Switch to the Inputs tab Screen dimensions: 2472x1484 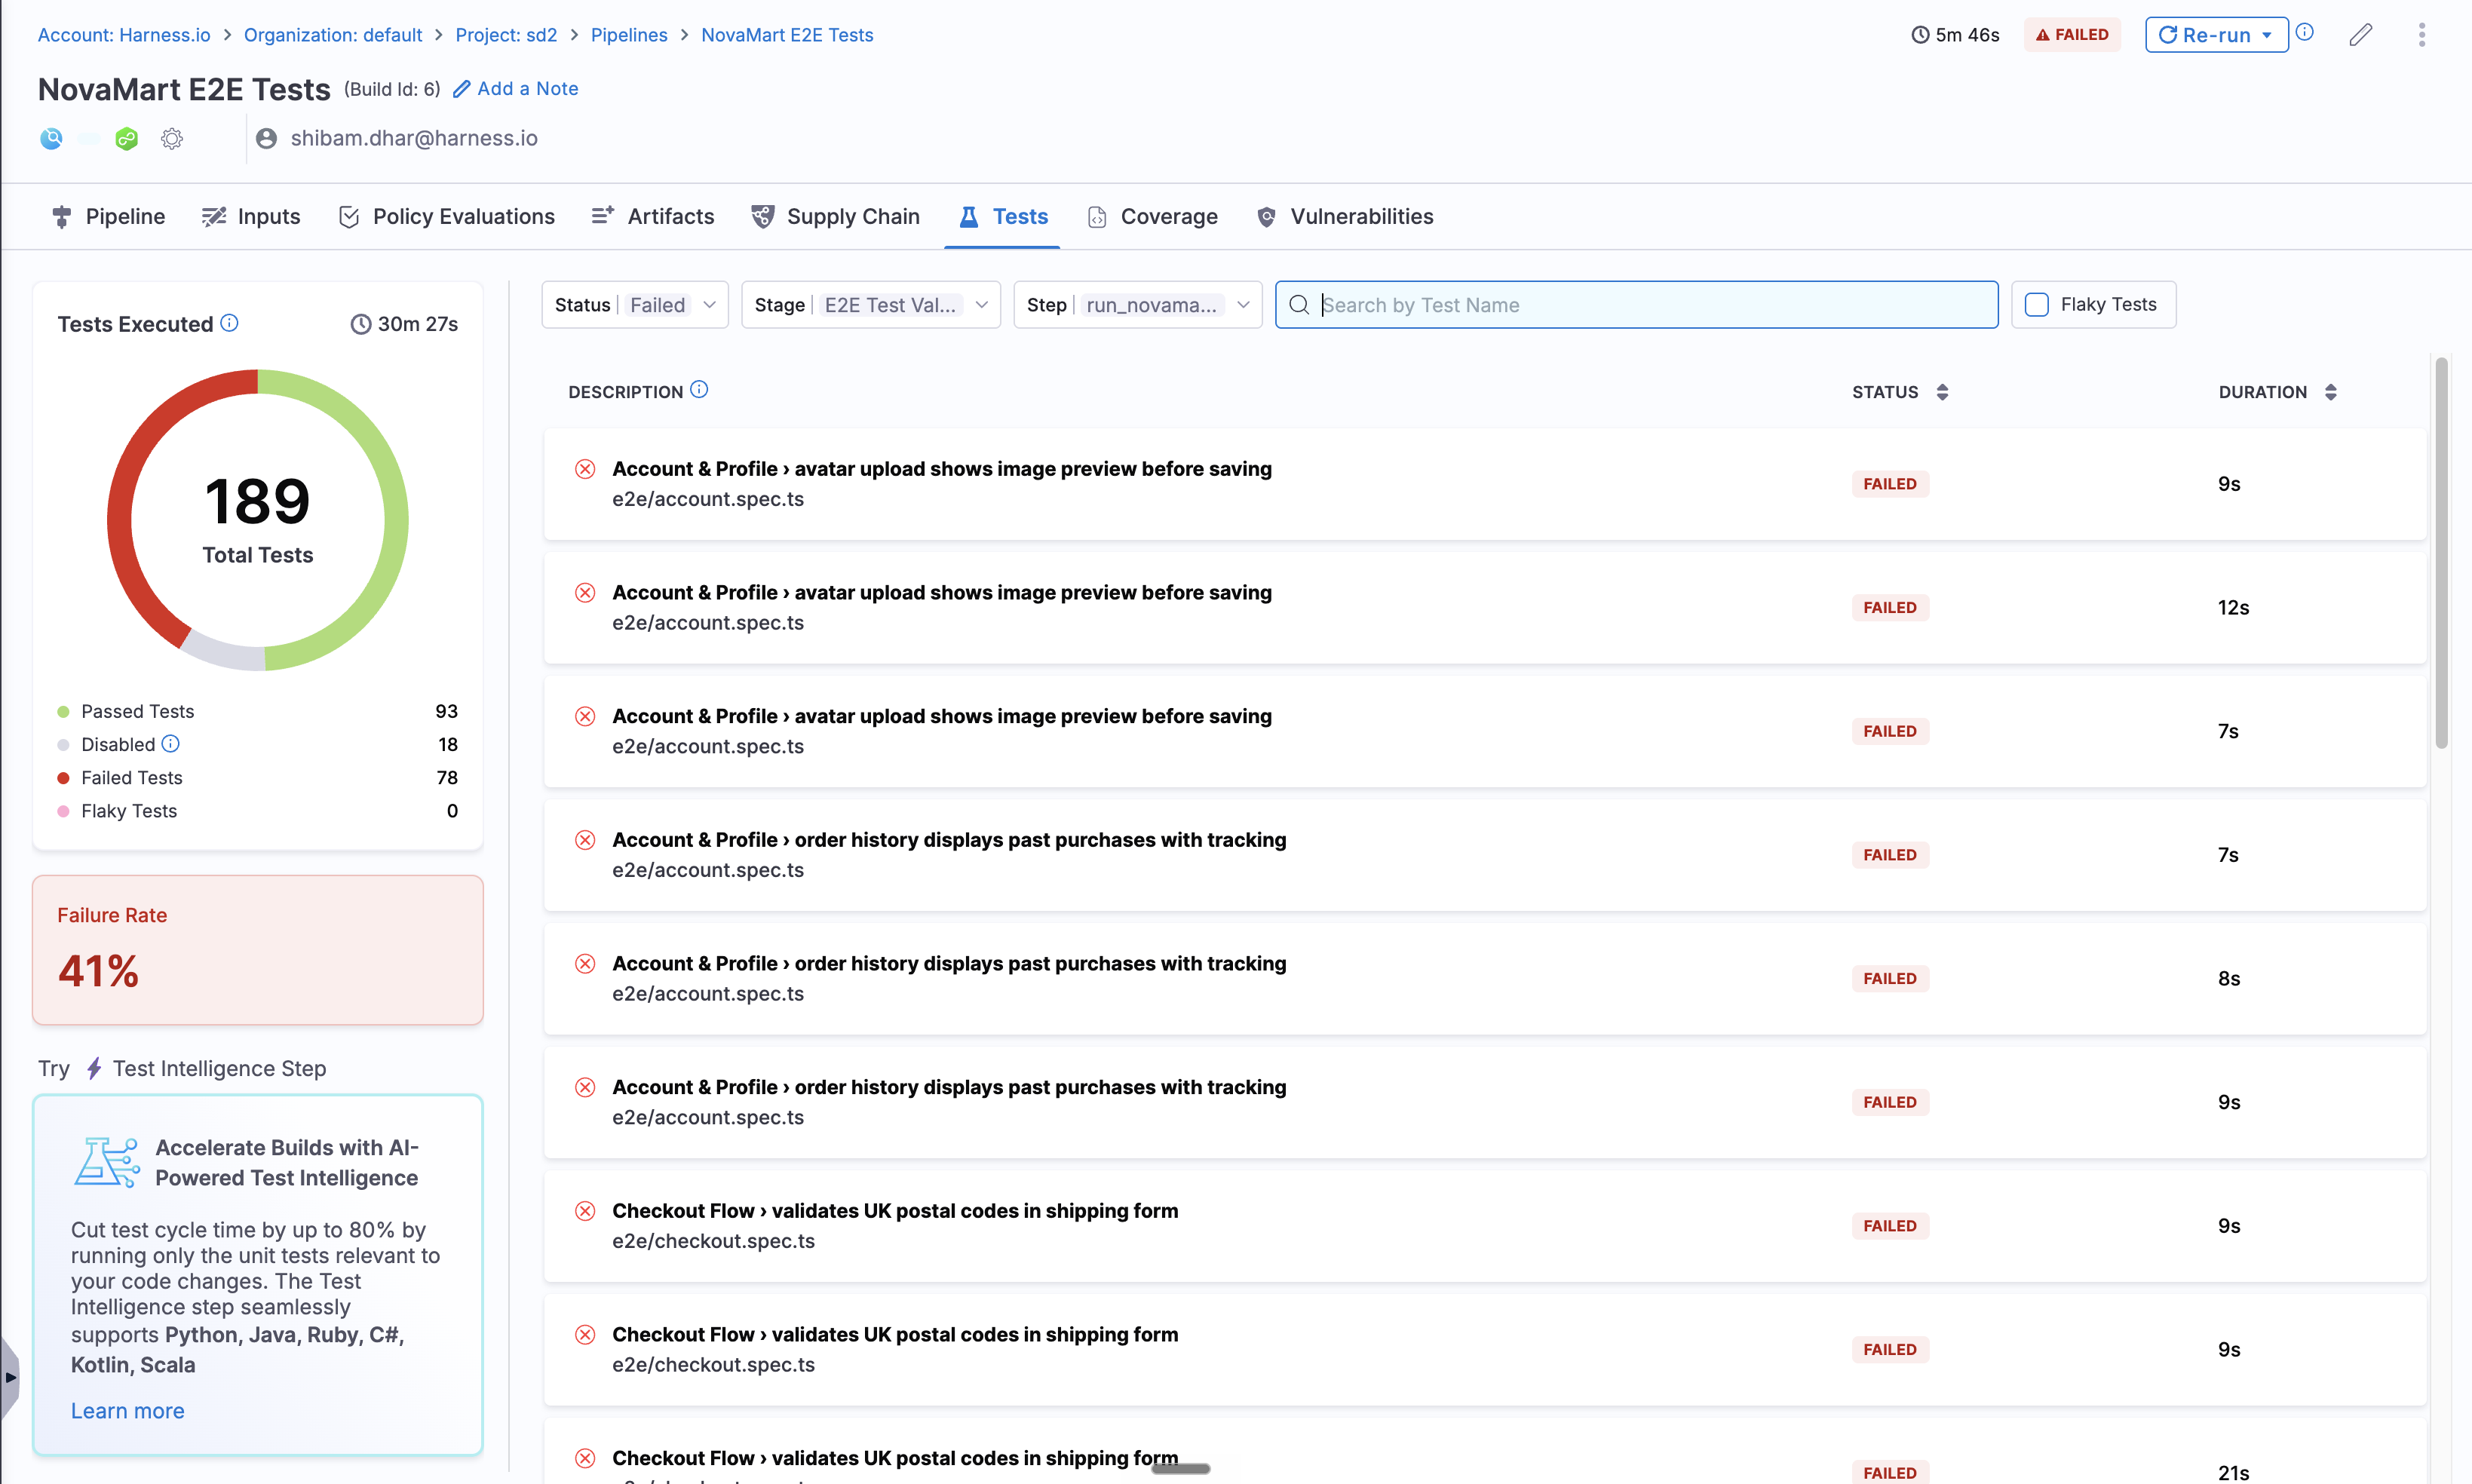pos(251,216)
